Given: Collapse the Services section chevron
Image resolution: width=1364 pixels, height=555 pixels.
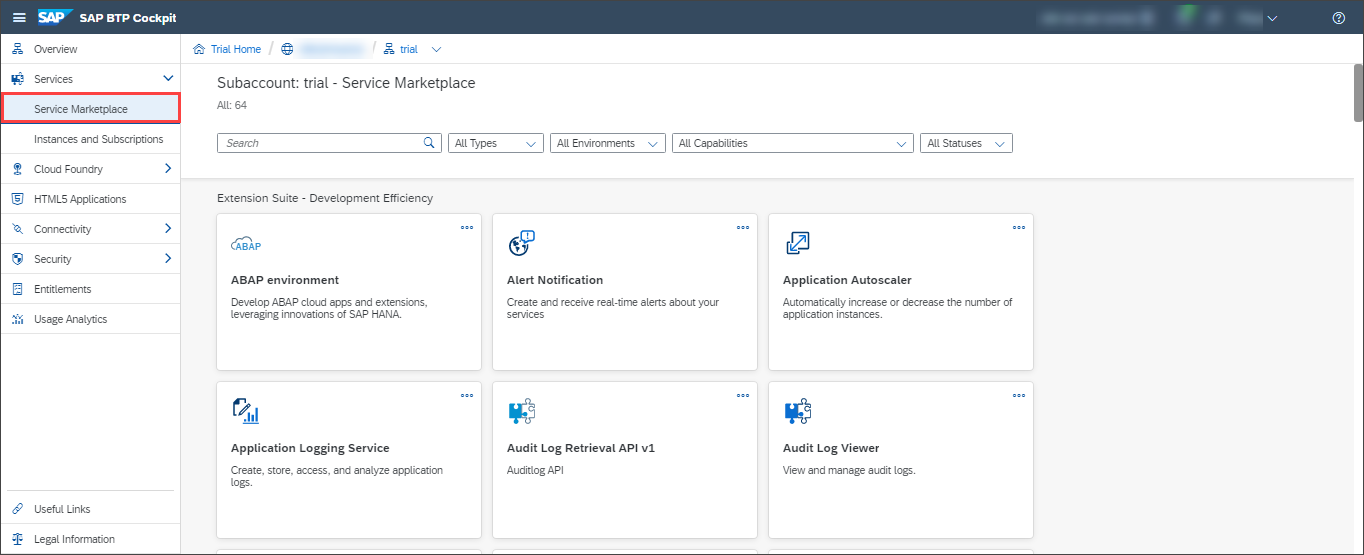Looking at the screenshot, I should coord(168,79).
